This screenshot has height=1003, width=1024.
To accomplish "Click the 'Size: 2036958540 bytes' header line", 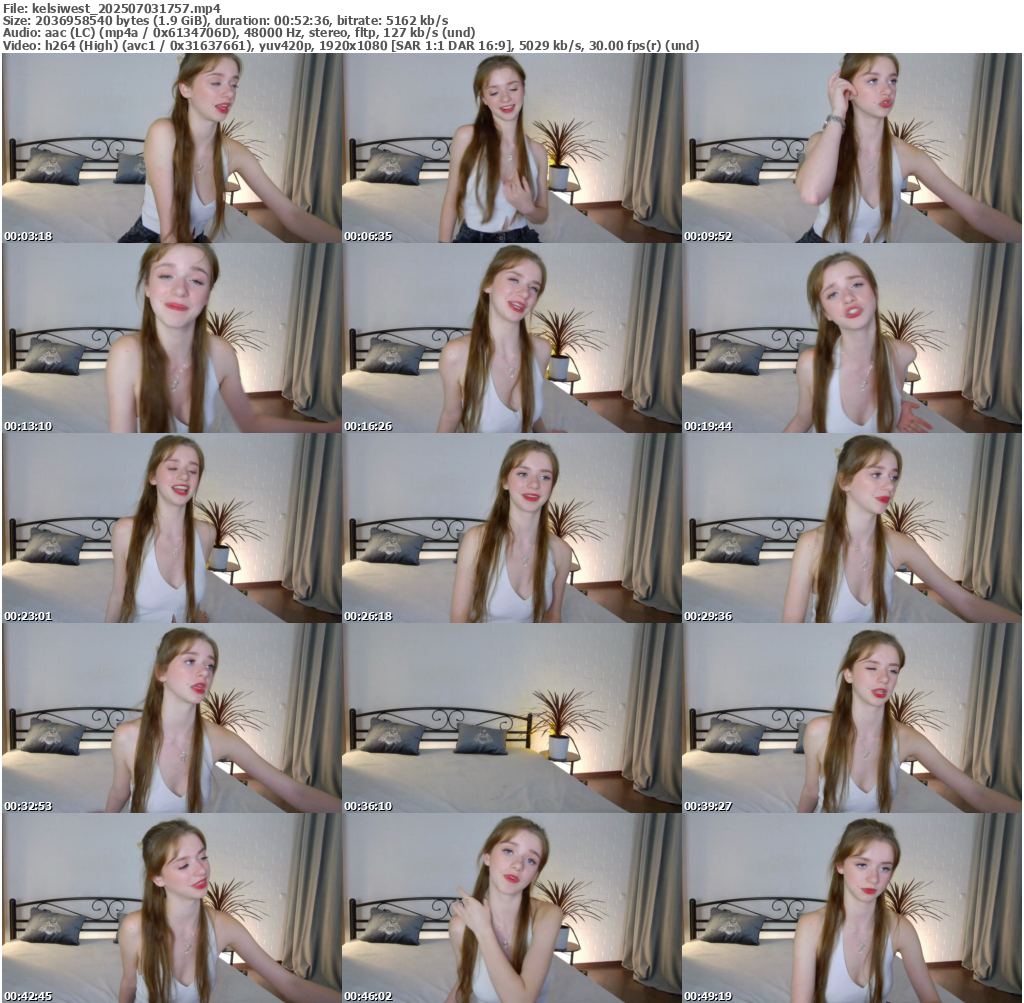I will [225, 20].
